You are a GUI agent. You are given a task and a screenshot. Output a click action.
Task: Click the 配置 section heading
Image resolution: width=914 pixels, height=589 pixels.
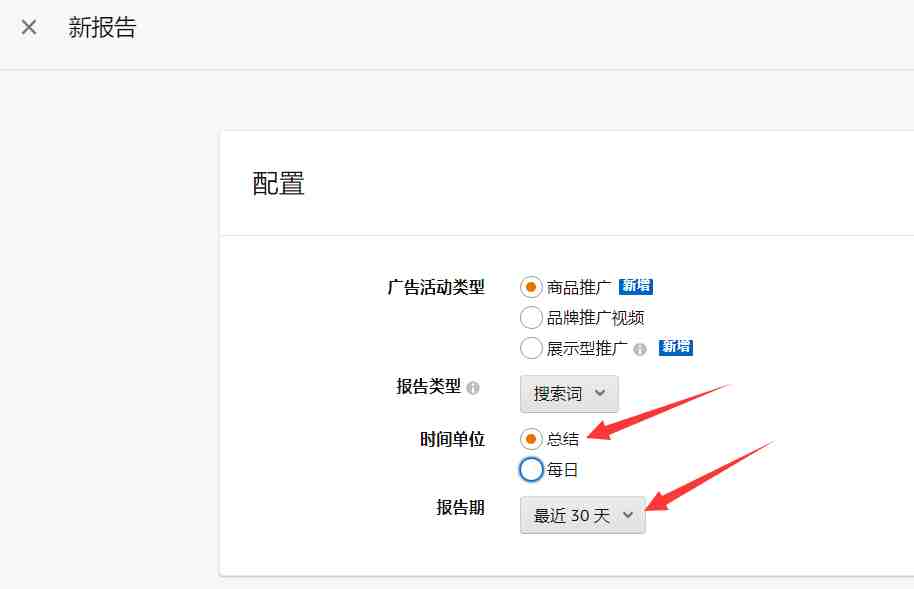click(278, 184)
